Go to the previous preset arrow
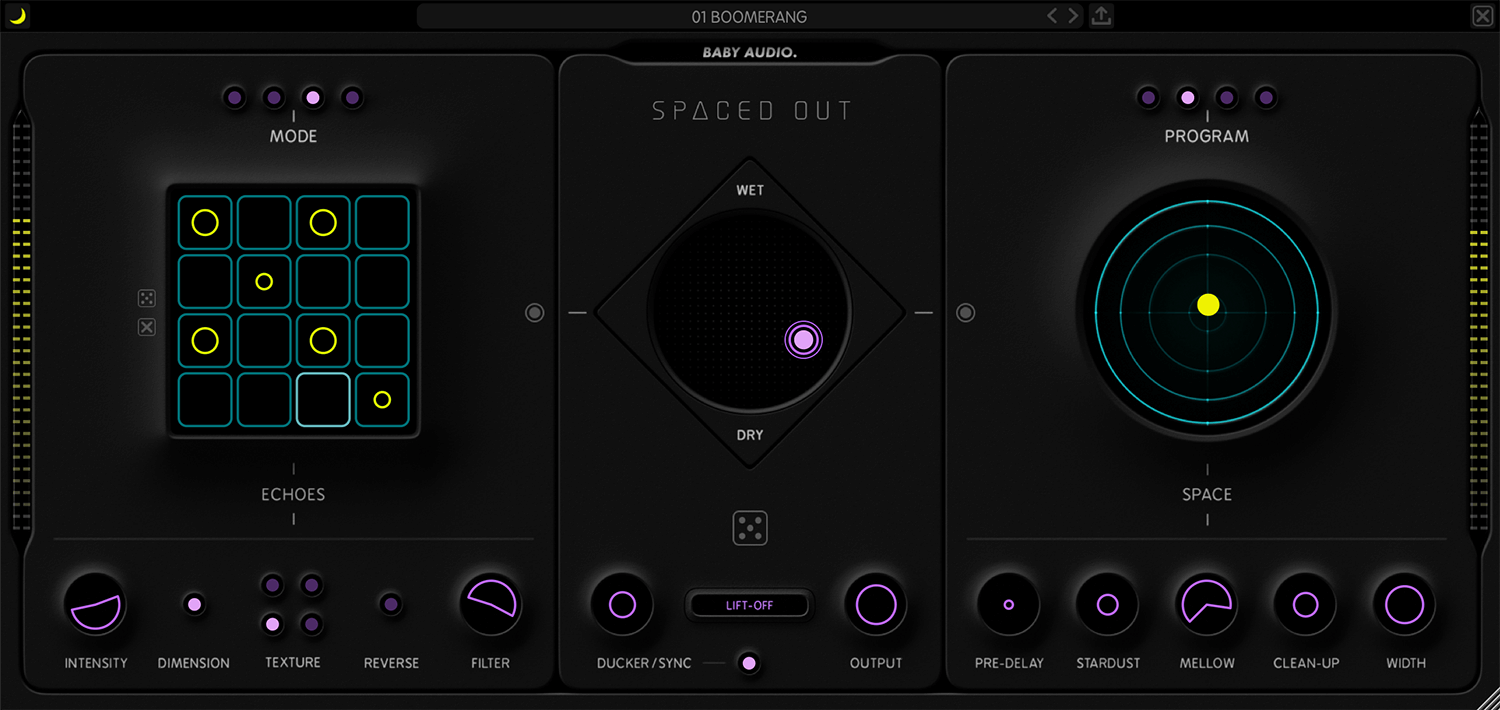Image resolution: width=1500 pixels, height=710 pixels. pos(1052,16)
